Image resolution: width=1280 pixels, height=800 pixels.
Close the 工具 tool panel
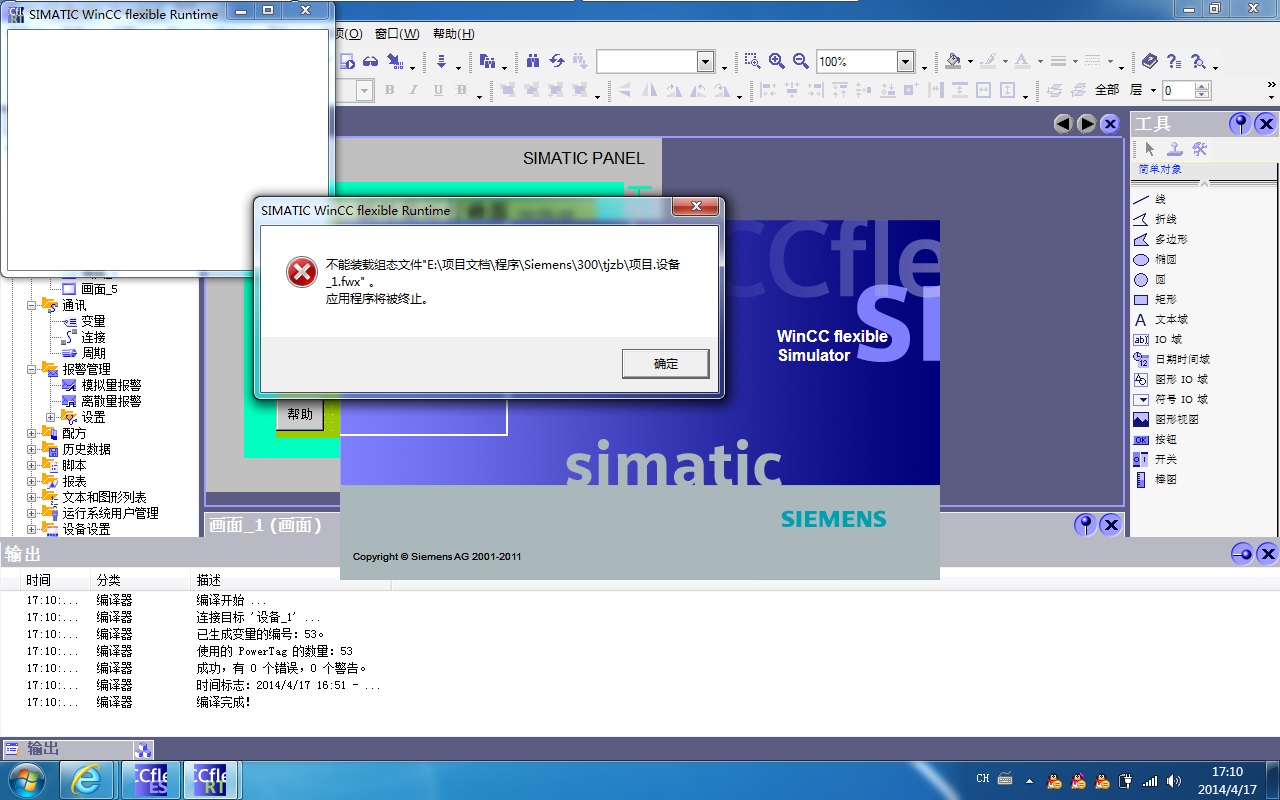[x=1266, y=124]
